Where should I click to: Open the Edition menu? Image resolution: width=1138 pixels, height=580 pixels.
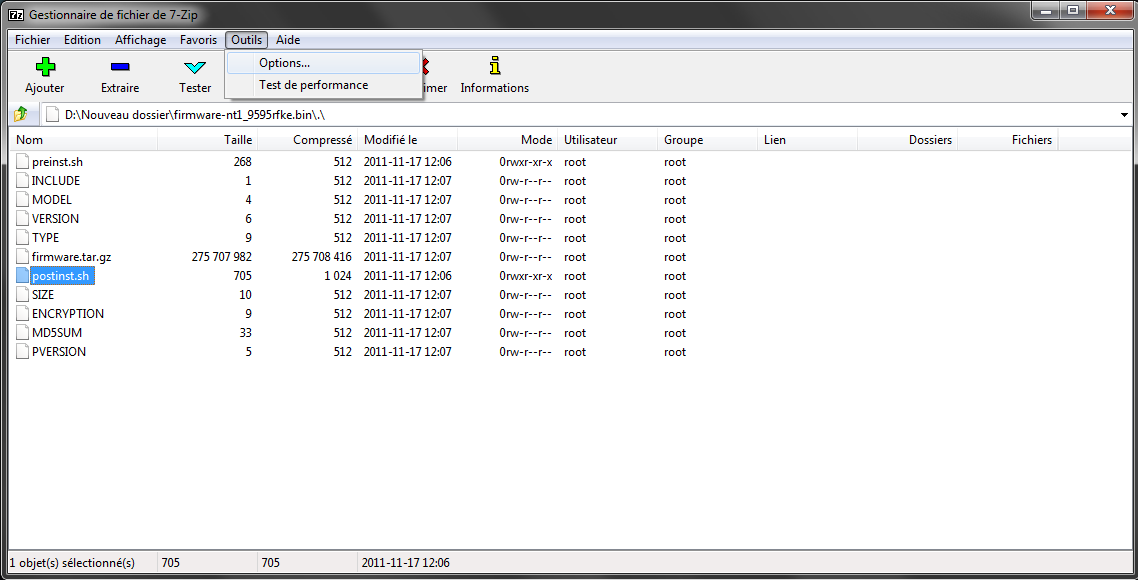click(82, 40)
